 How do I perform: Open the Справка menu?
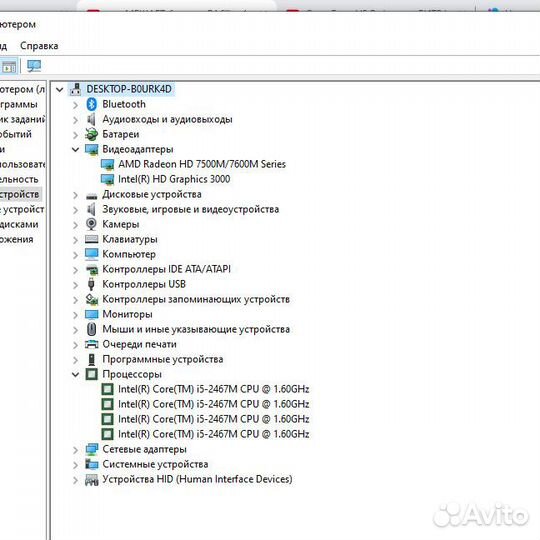pyautogui.click(x=39, y=46)
